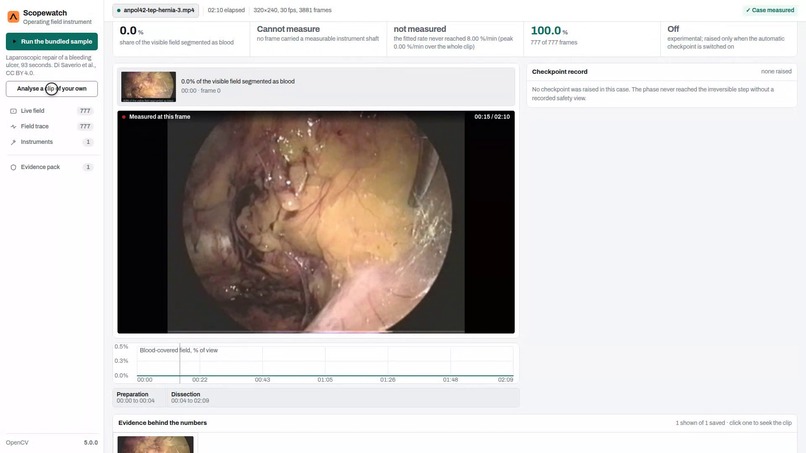Click the Off checkpoint status card
This screenshot has width=806, height=453.
[728, 37]
